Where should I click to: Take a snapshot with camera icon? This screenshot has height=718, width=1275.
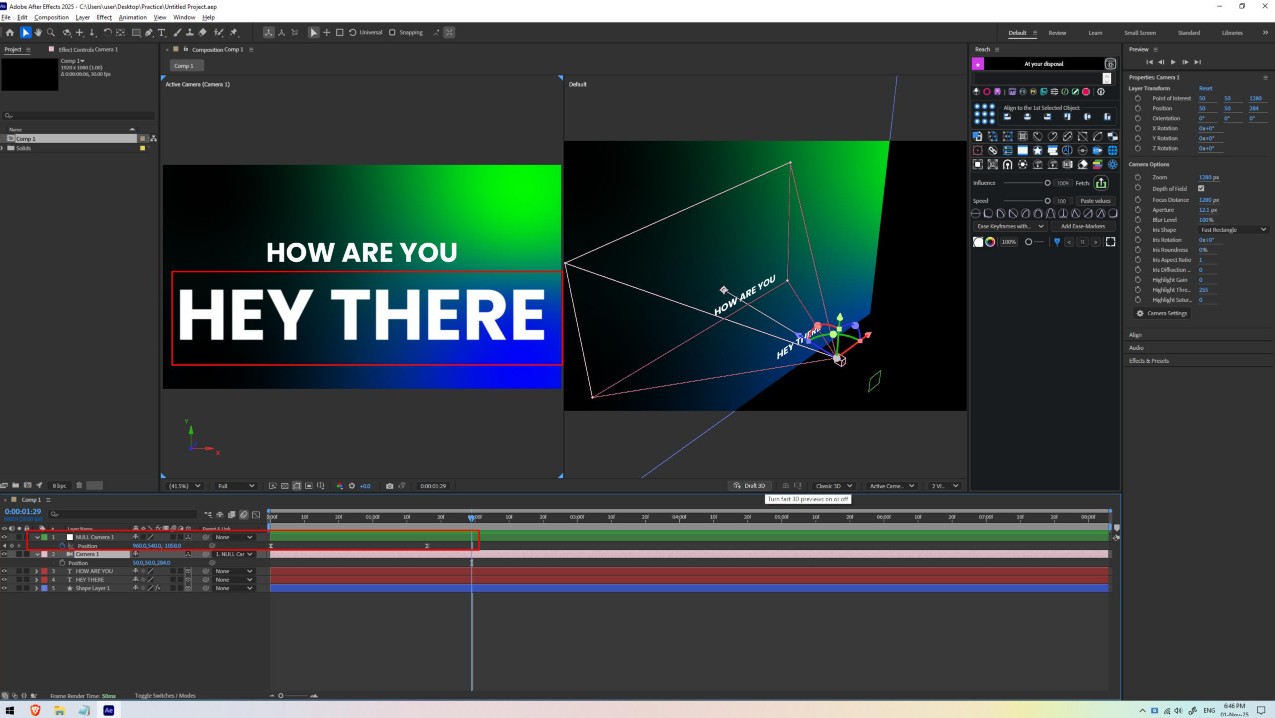click(x=390, y=486)
